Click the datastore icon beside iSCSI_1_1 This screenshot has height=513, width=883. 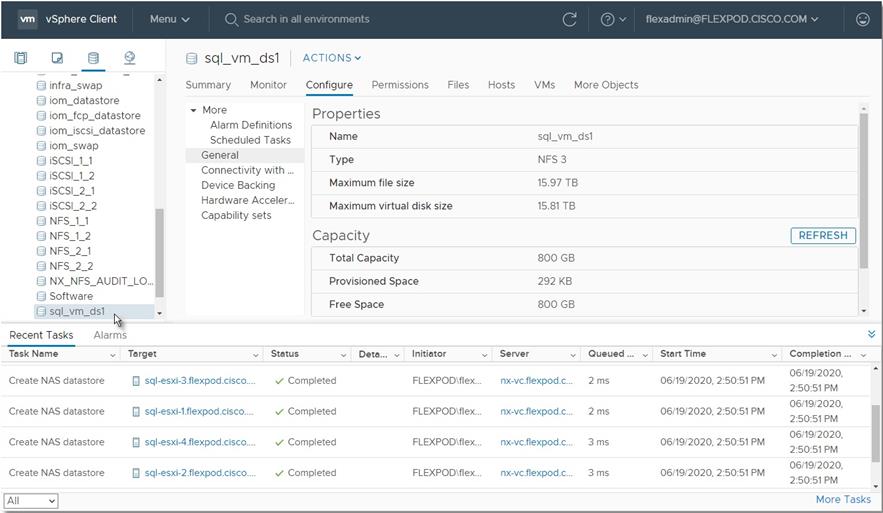coord(41,160)
